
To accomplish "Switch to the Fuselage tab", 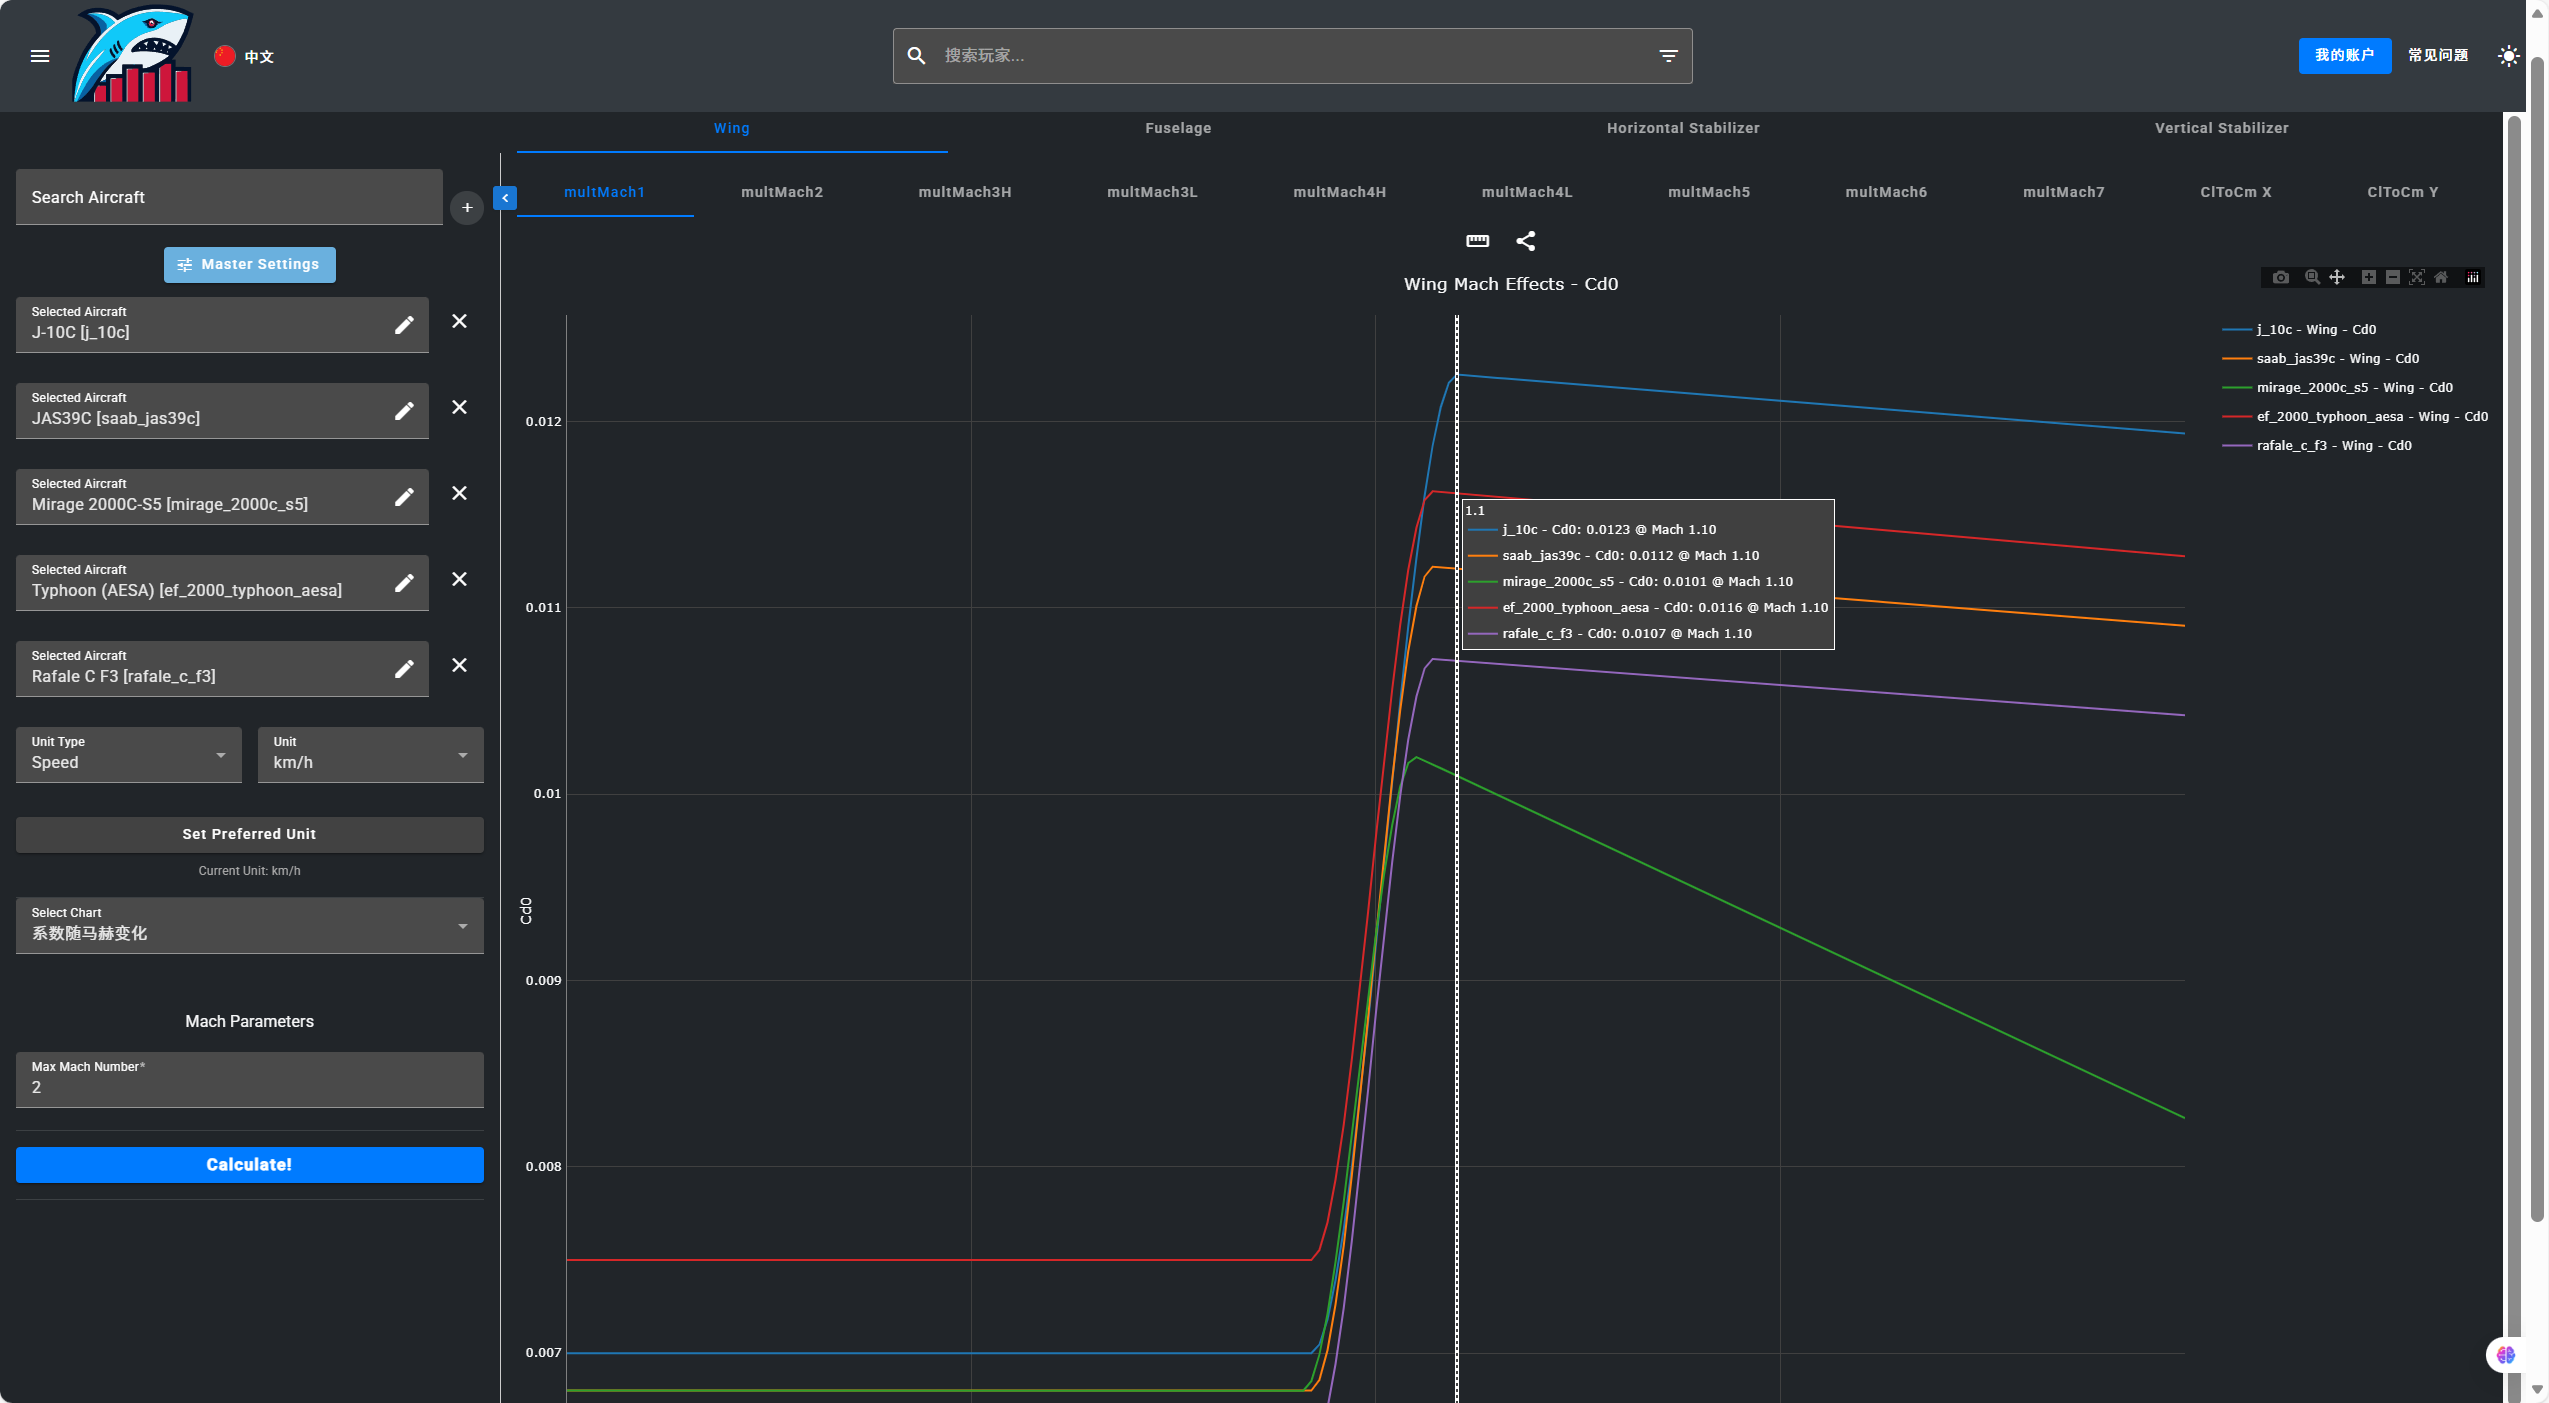I will [x=1178, y=128].
